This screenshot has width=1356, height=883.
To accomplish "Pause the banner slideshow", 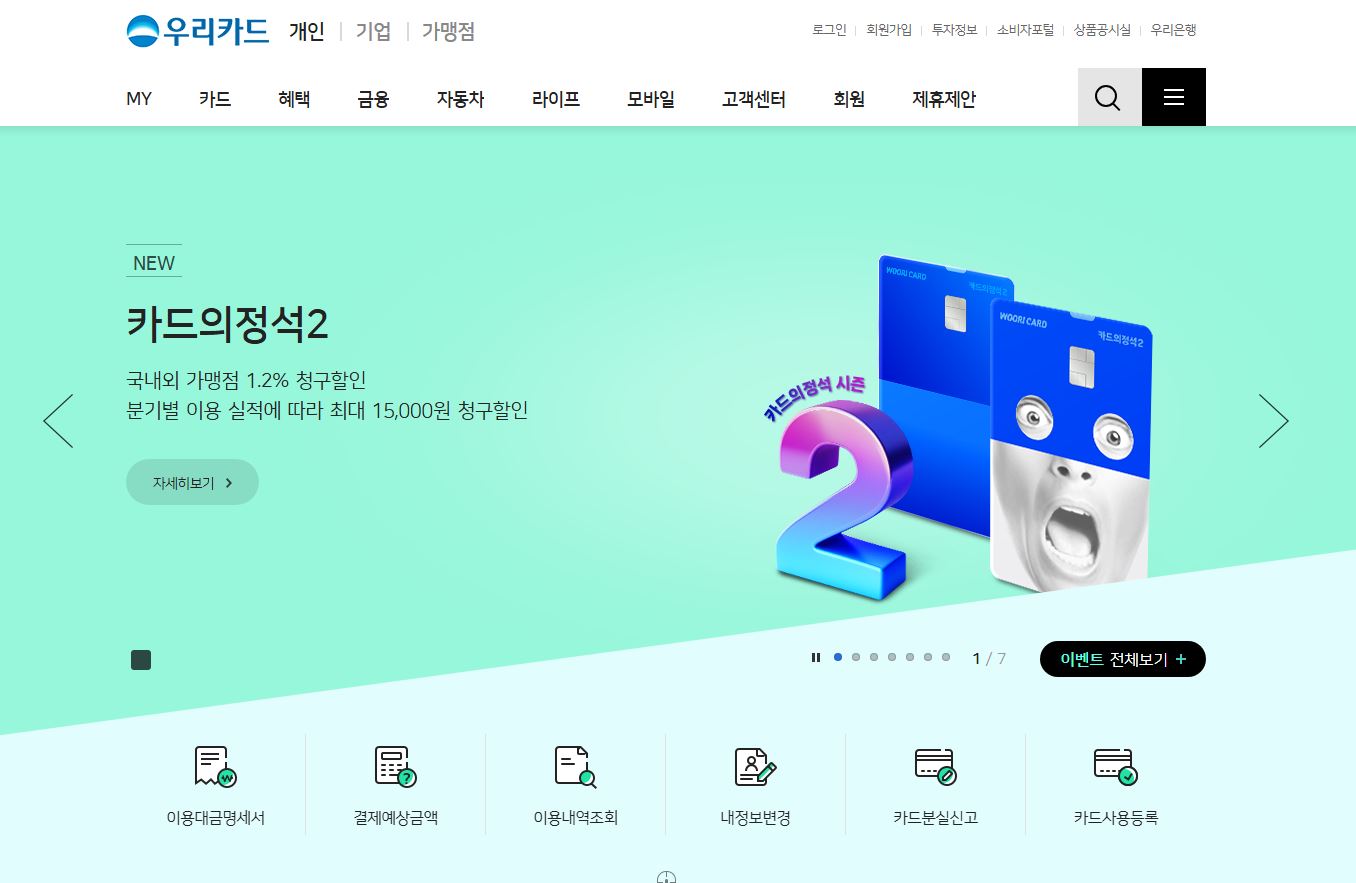I will [816, 657].
